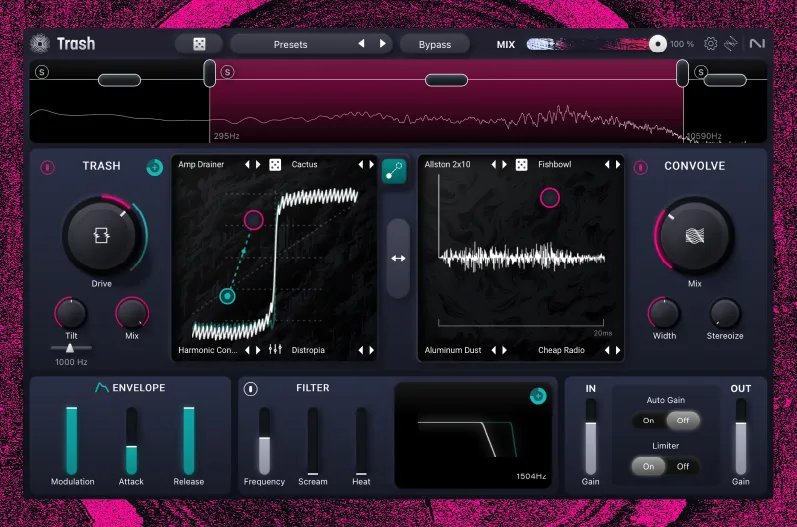Turn Limiter Off
This screenshot has height=527, width=797.
683,467
